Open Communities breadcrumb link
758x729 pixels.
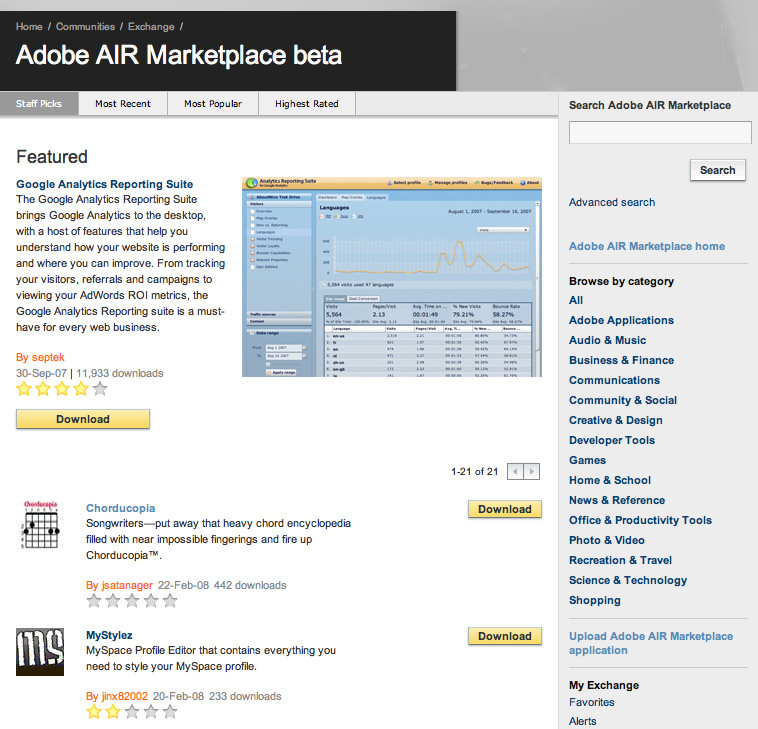(x=86, y=27)
